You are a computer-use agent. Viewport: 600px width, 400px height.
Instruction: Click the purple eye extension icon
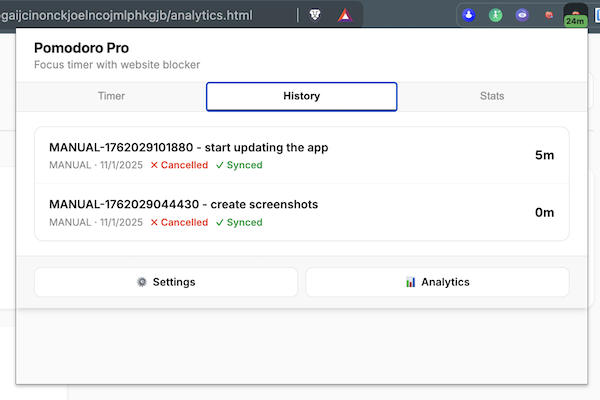coord(522,15)
